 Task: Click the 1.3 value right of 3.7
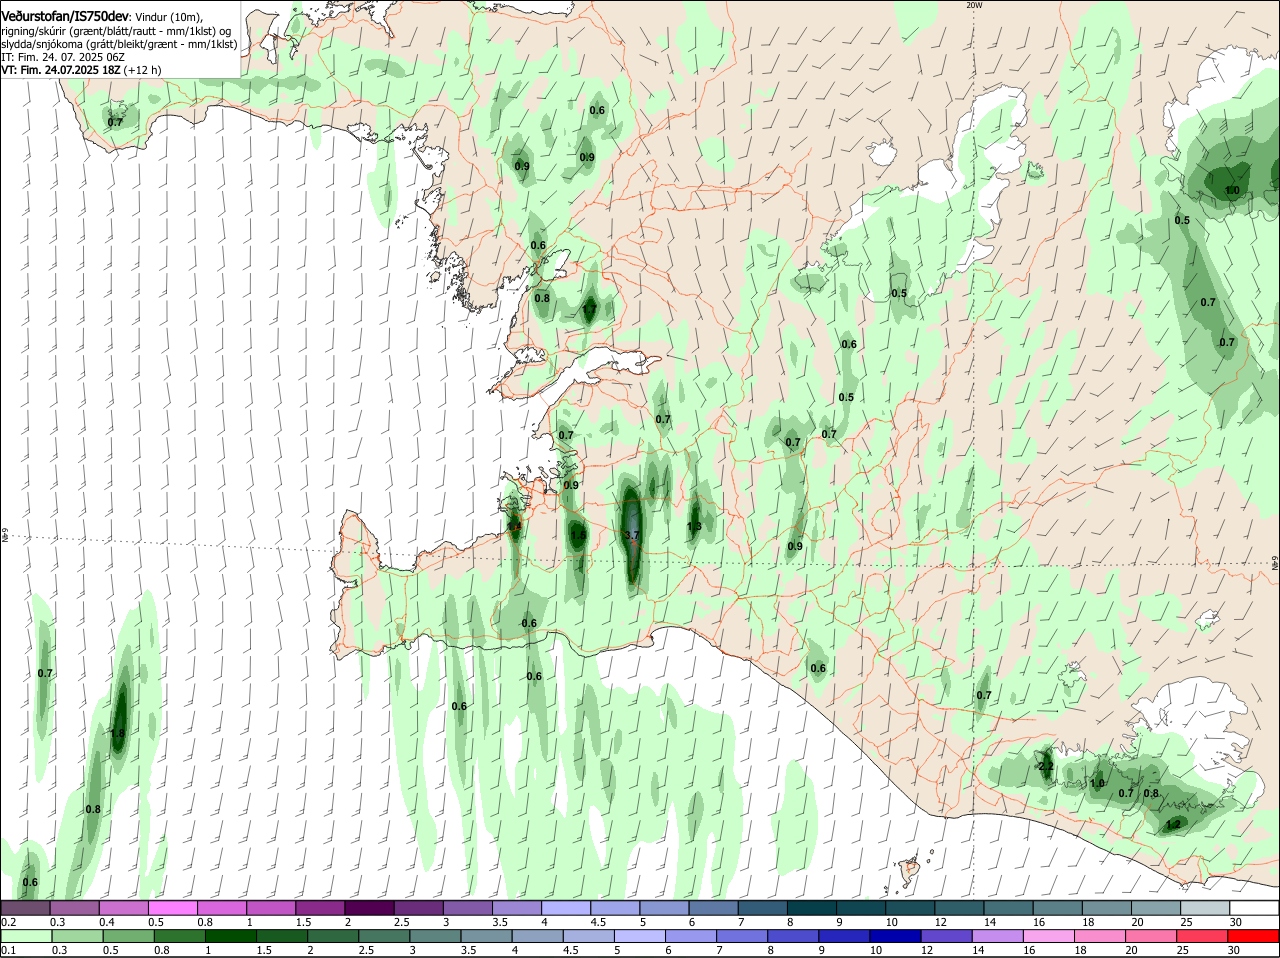point(694,526)
